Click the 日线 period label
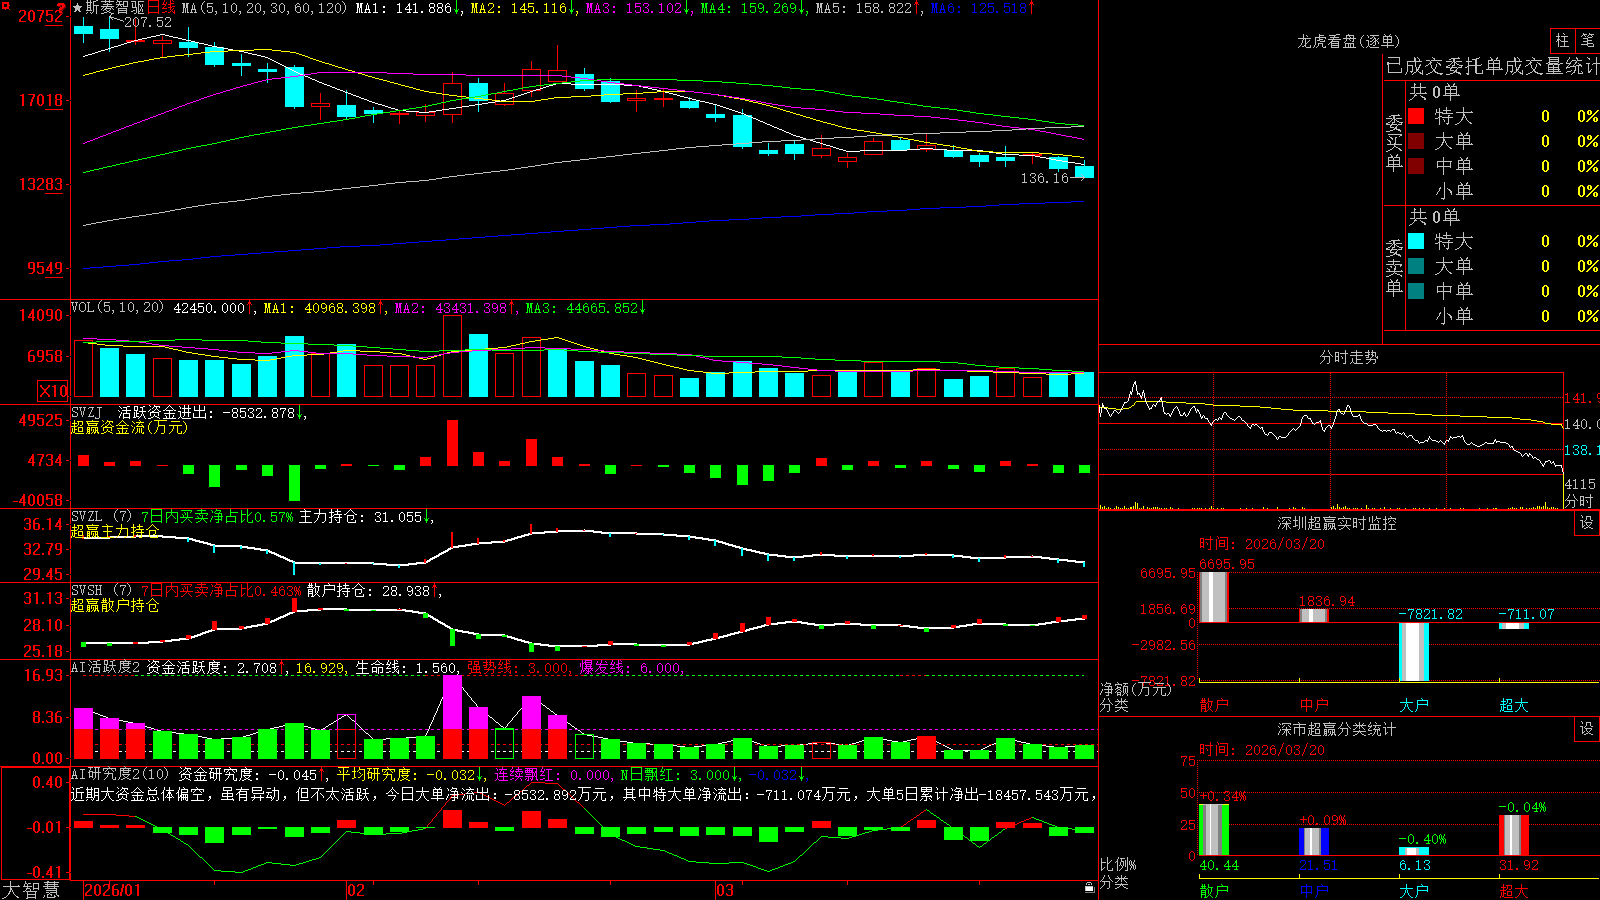1600x900 pixels. point(161,8)
